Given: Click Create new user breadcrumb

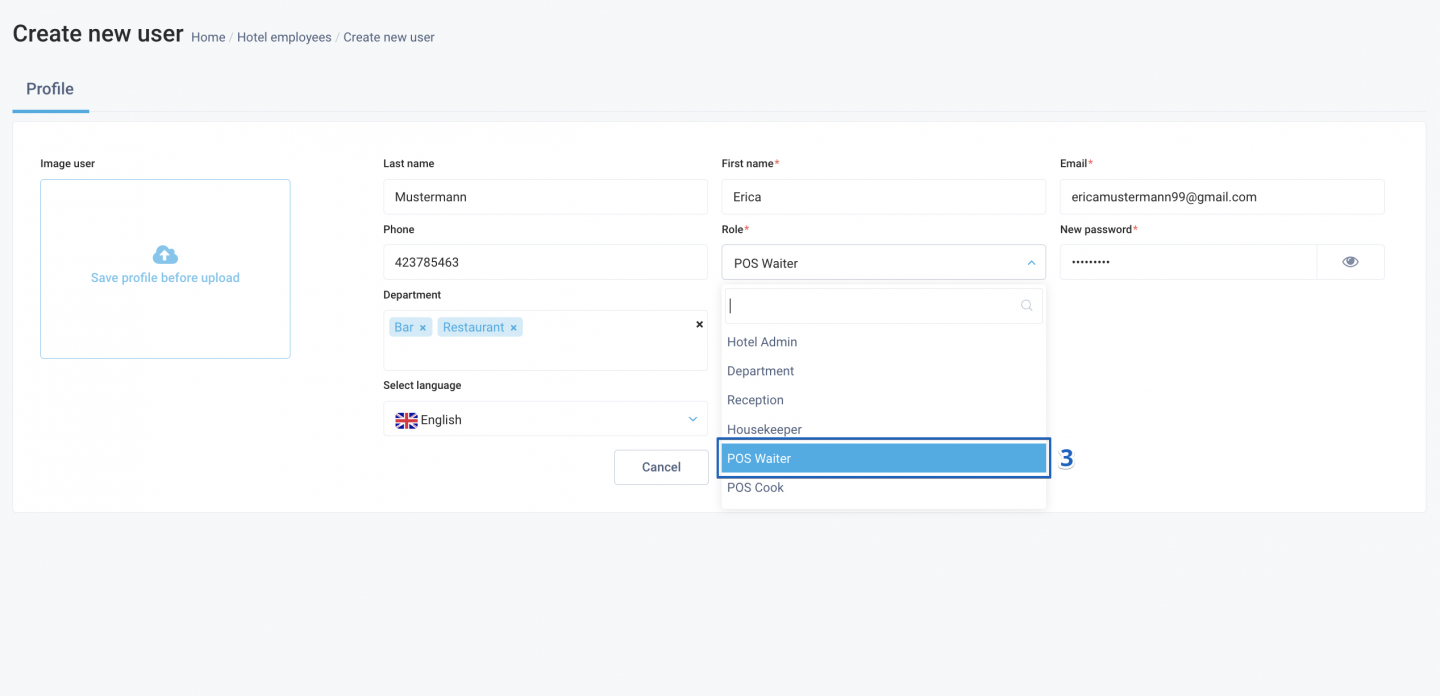Looking at the screenshot, I should click(389, 37).
